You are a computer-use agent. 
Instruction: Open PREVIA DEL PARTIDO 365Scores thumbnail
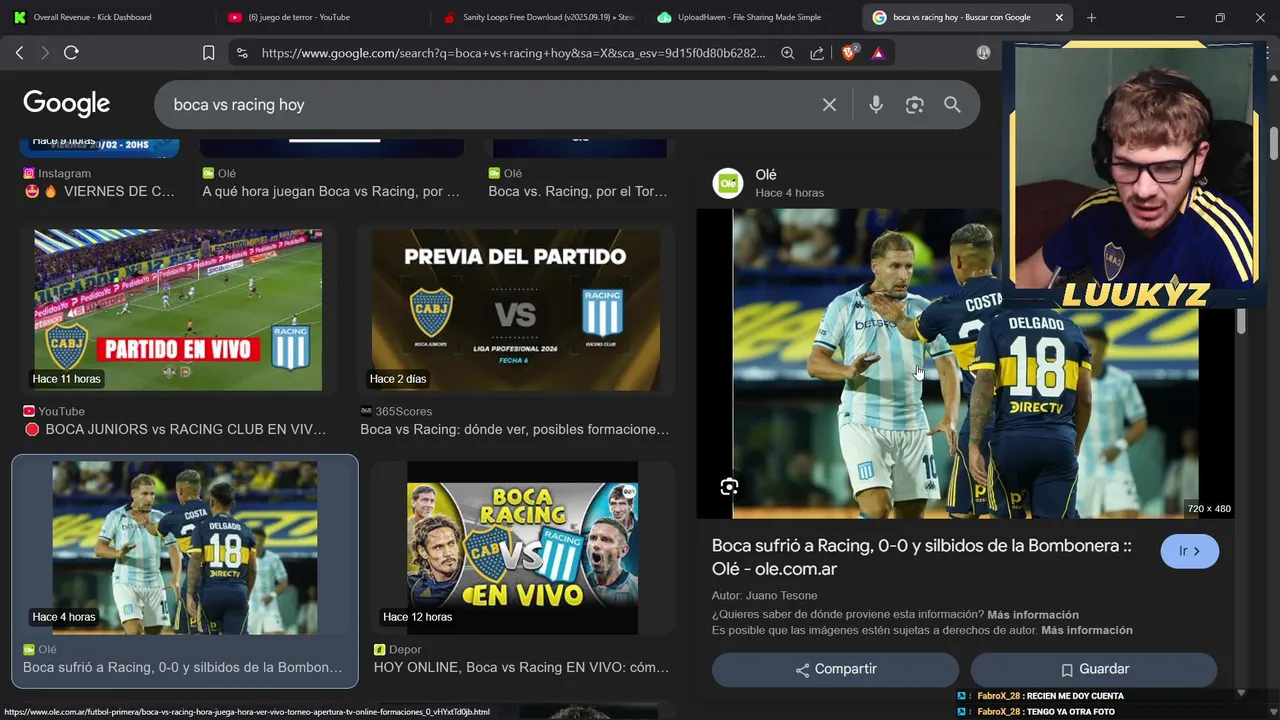click(x=516, y=310)
